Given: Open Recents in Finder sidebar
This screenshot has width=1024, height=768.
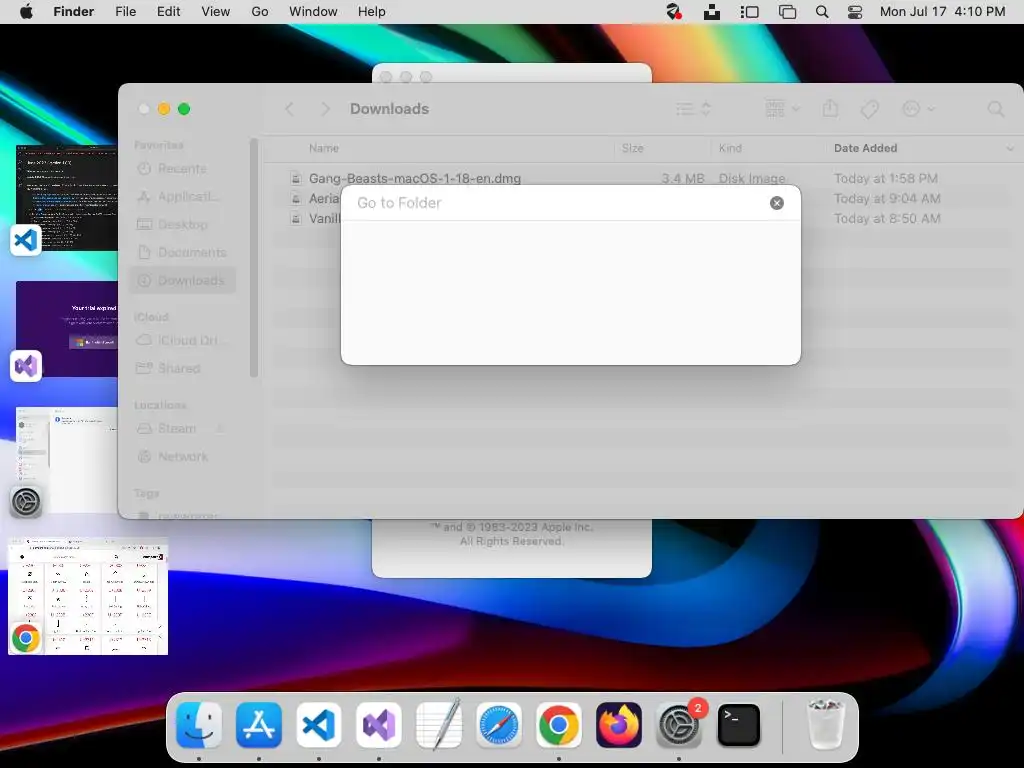Looking at the screenshot, I should point(182,168).
